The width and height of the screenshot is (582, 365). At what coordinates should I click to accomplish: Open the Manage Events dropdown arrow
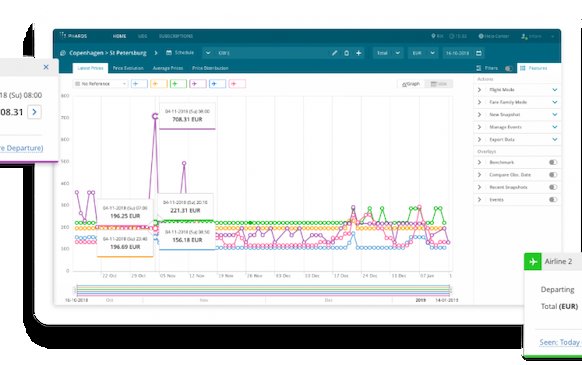(x=555, y=127)
